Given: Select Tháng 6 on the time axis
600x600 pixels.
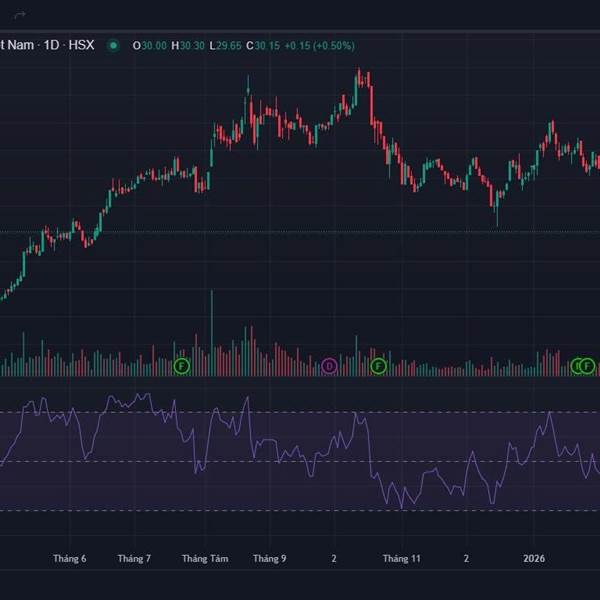Looking at the screenshot, I should (70, 559).
